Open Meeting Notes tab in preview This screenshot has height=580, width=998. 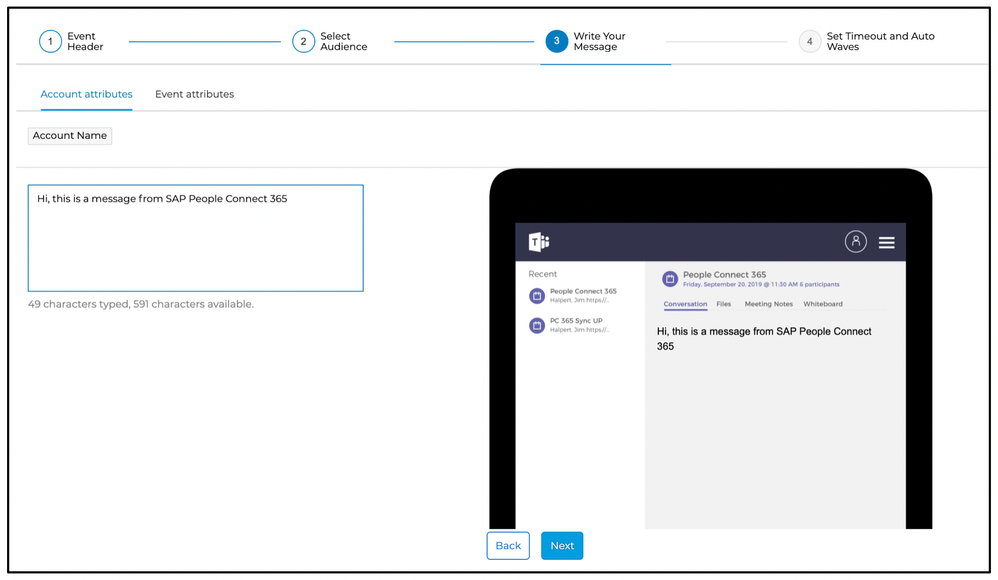[x=769, y=304]
